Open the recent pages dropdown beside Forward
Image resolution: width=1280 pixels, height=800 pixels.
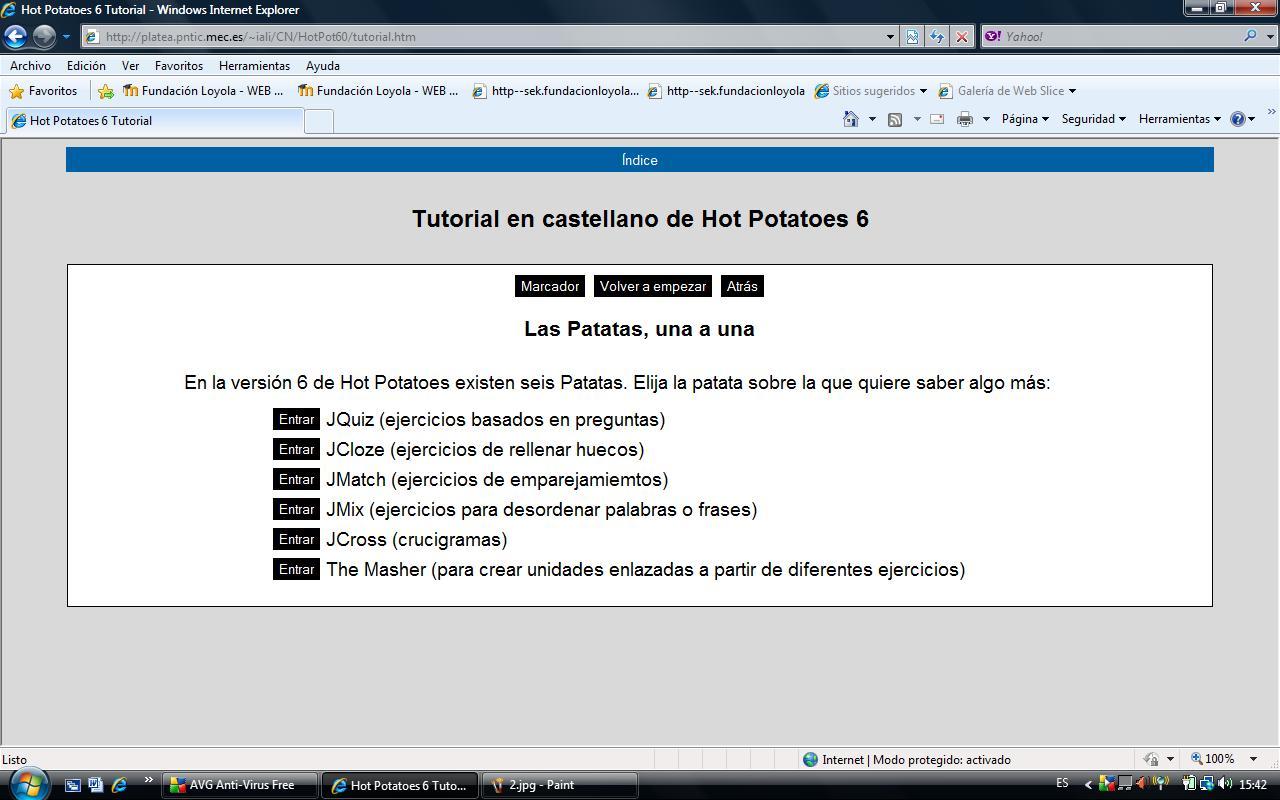point(66,36)
